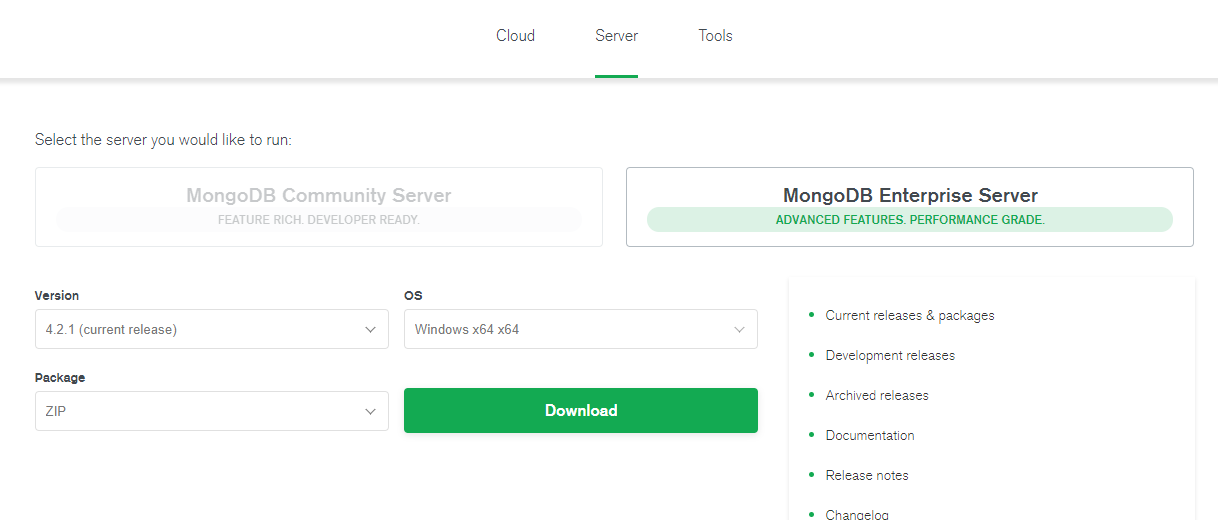Open the OS dropdown showing Windows x64
The height and width of the screenshot is (520, 1218).
pyautogui.click(x=581, y=329)
